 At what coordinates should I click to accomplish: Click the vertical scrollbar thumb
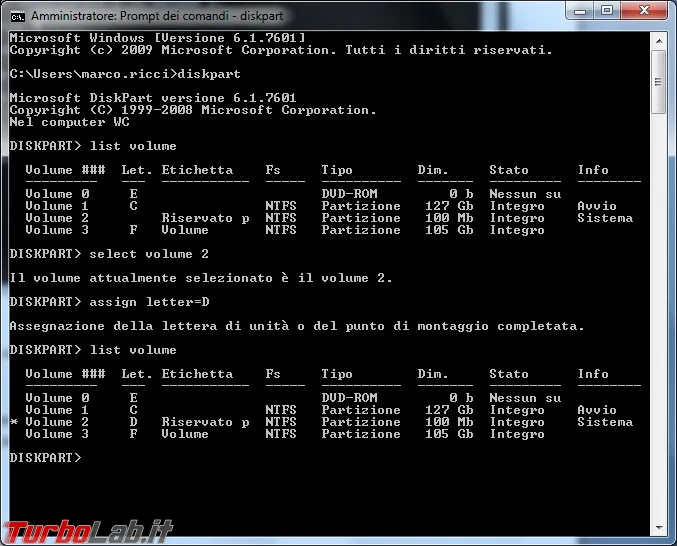tap(659, 82)
